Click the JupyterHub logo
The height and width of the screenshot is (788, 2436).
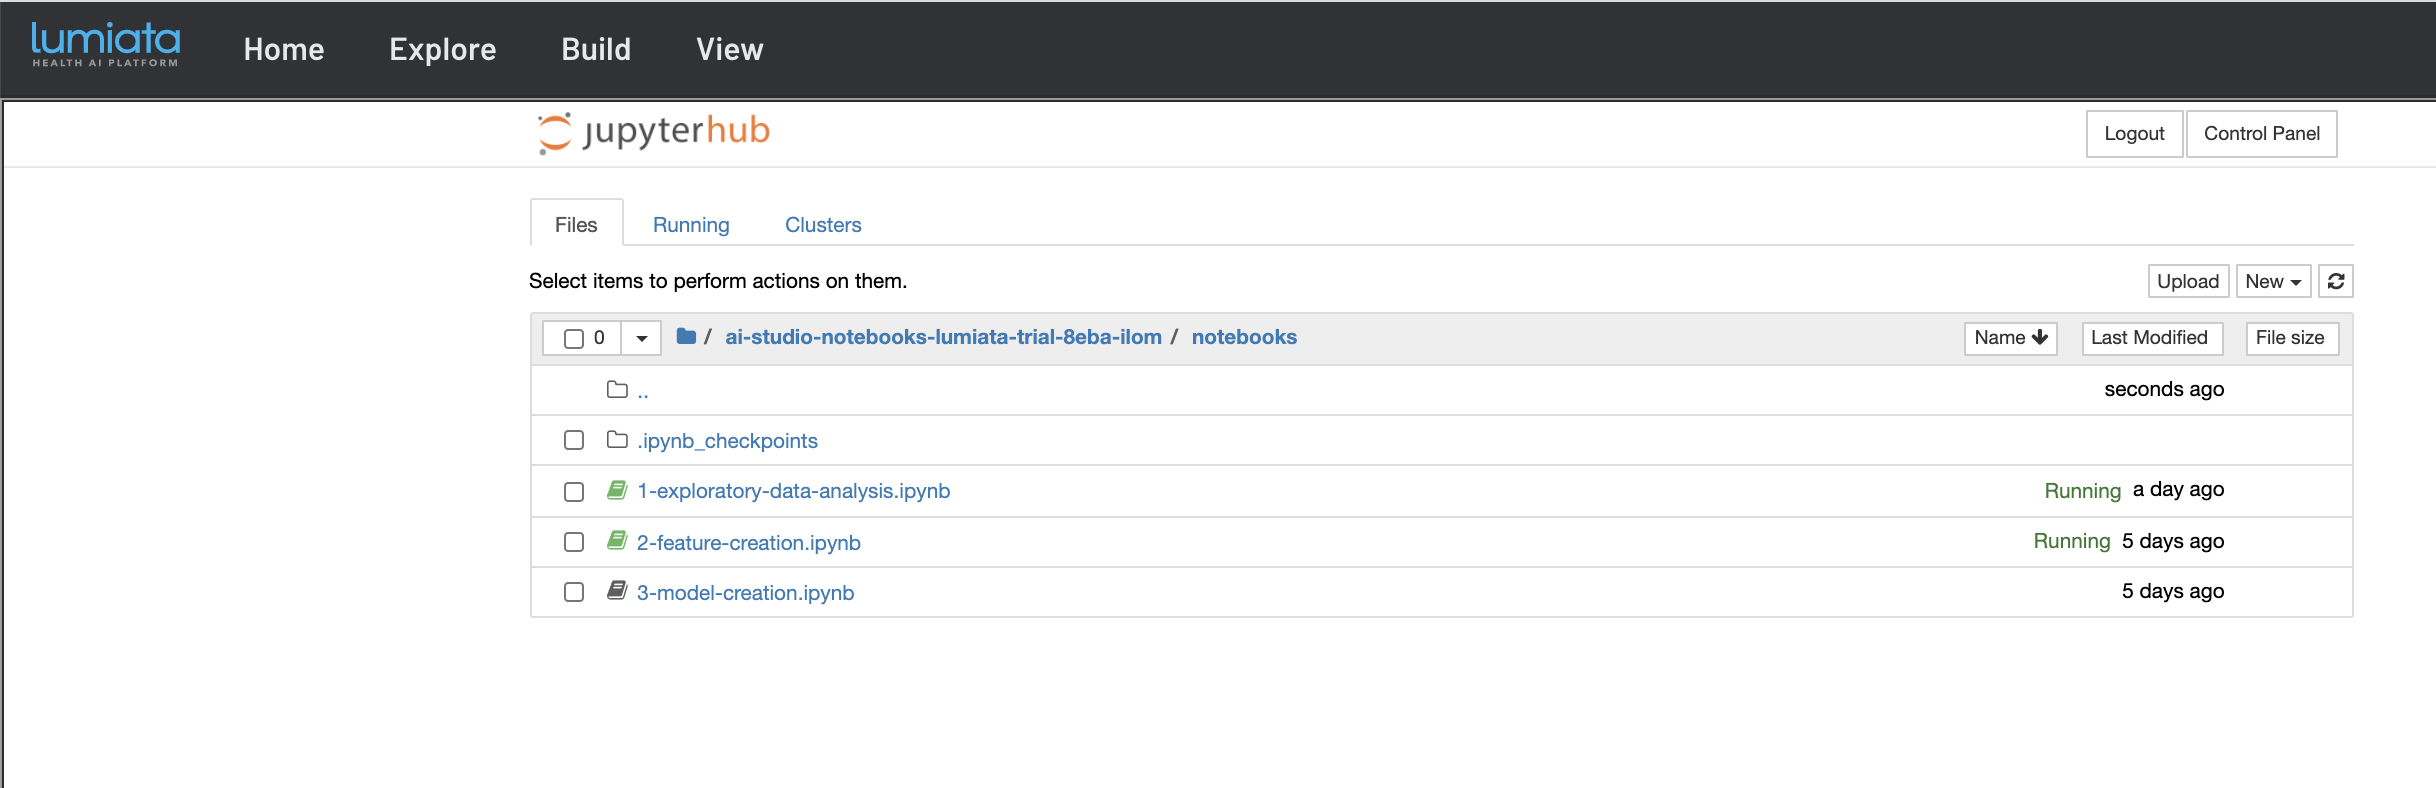654,132
